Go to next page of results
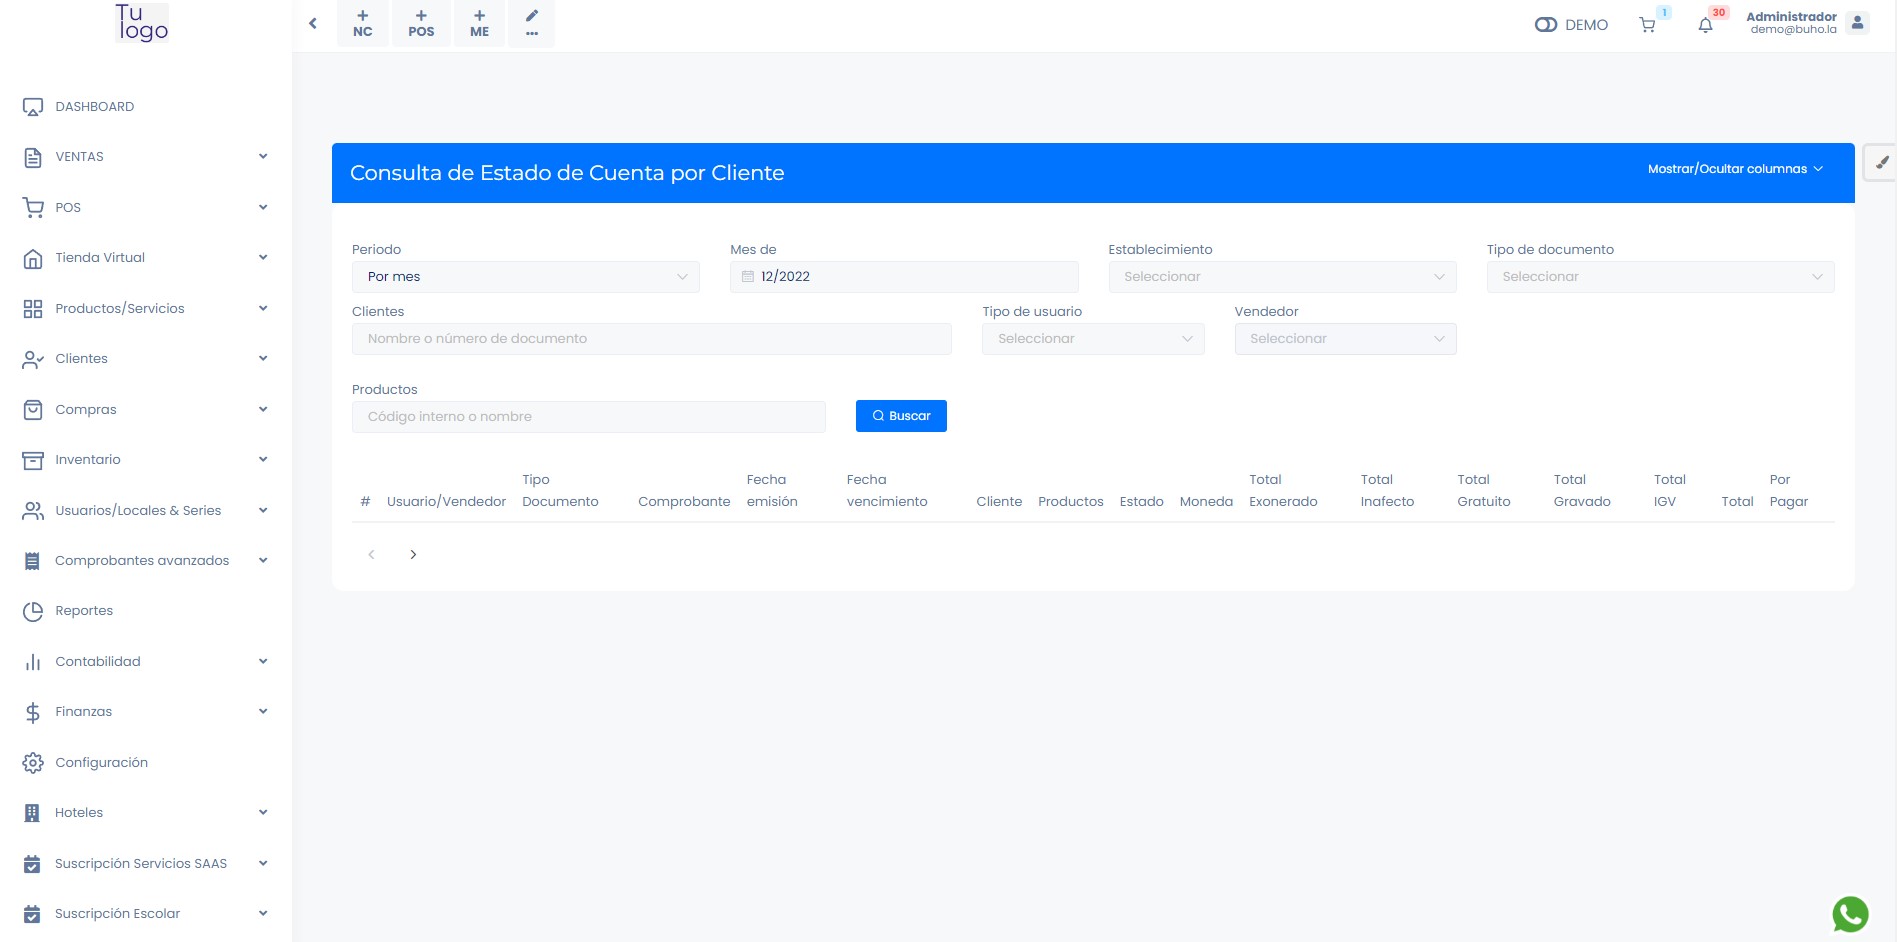Viewport: 1897px width, 942px height. click(x=413, y=555)
